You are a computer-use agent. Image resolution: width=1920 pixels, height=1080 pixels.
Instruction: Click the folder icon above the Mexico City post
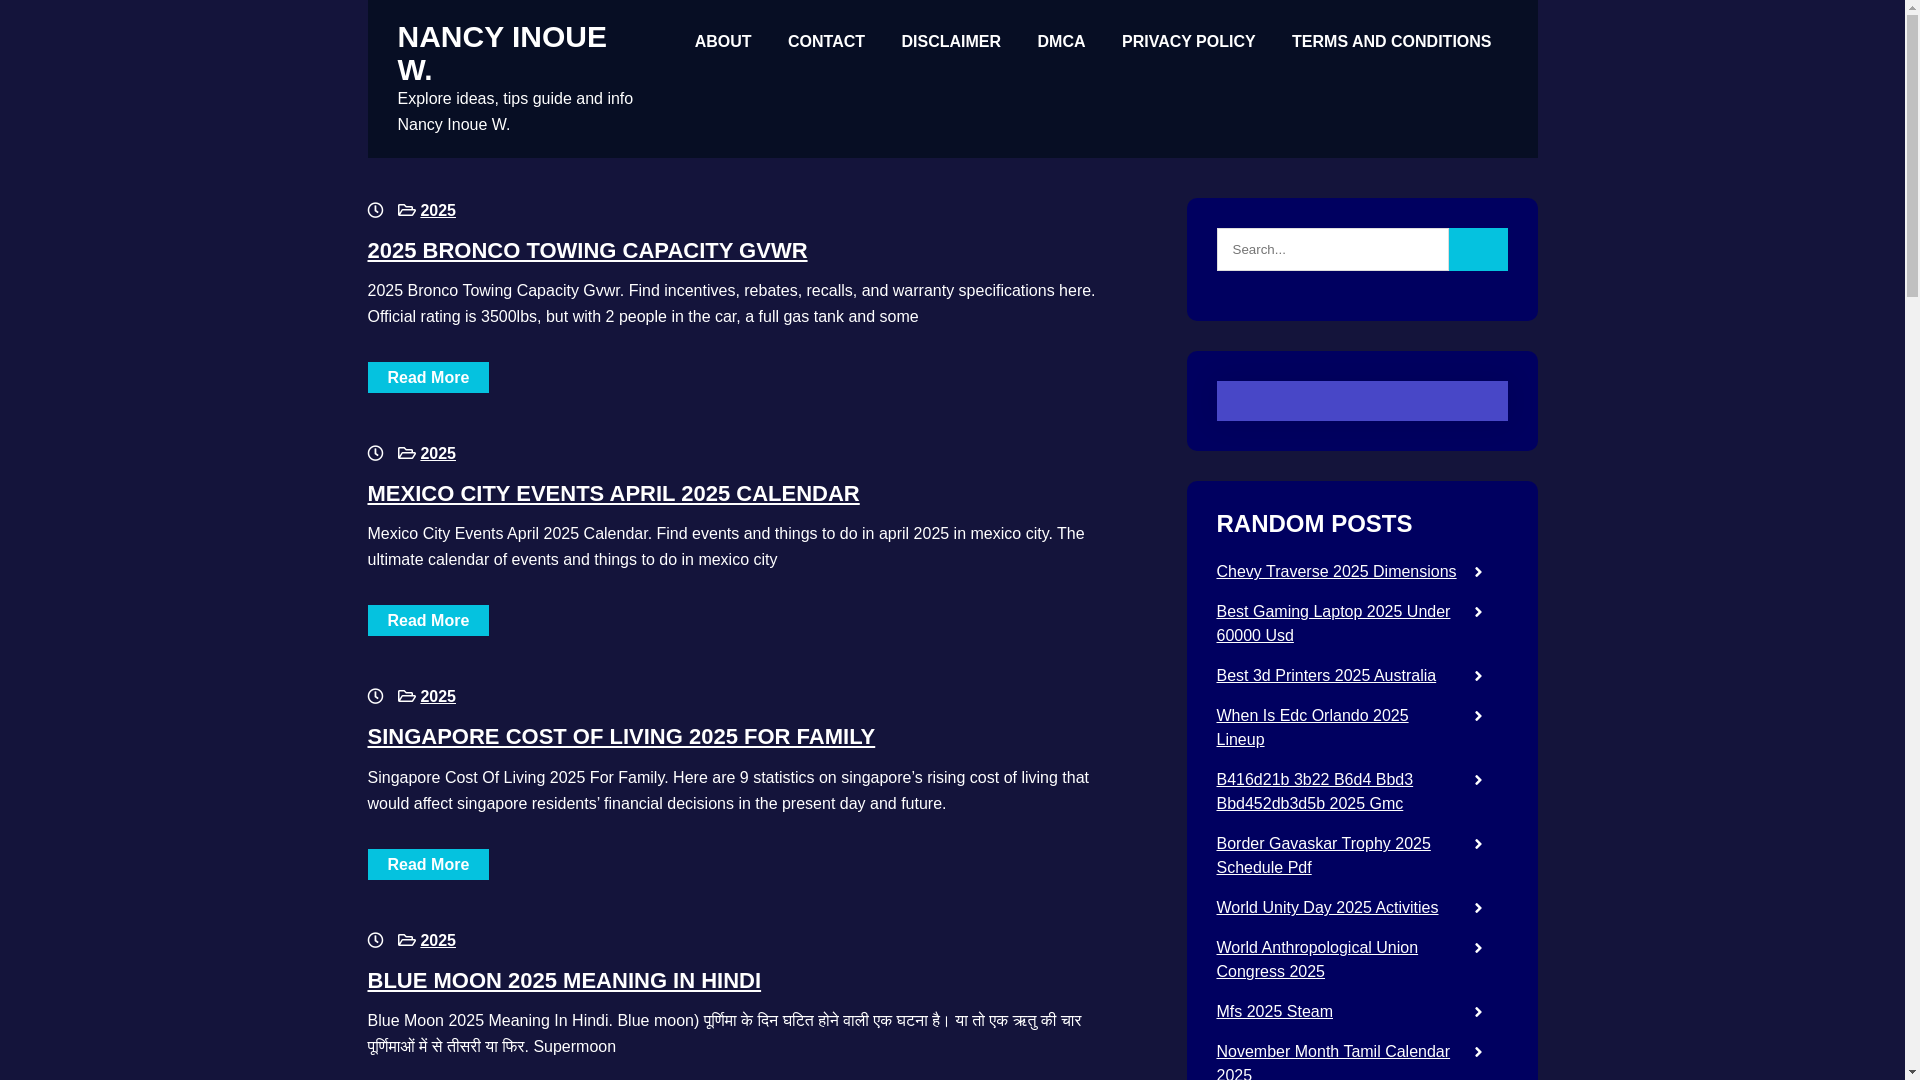406,453
